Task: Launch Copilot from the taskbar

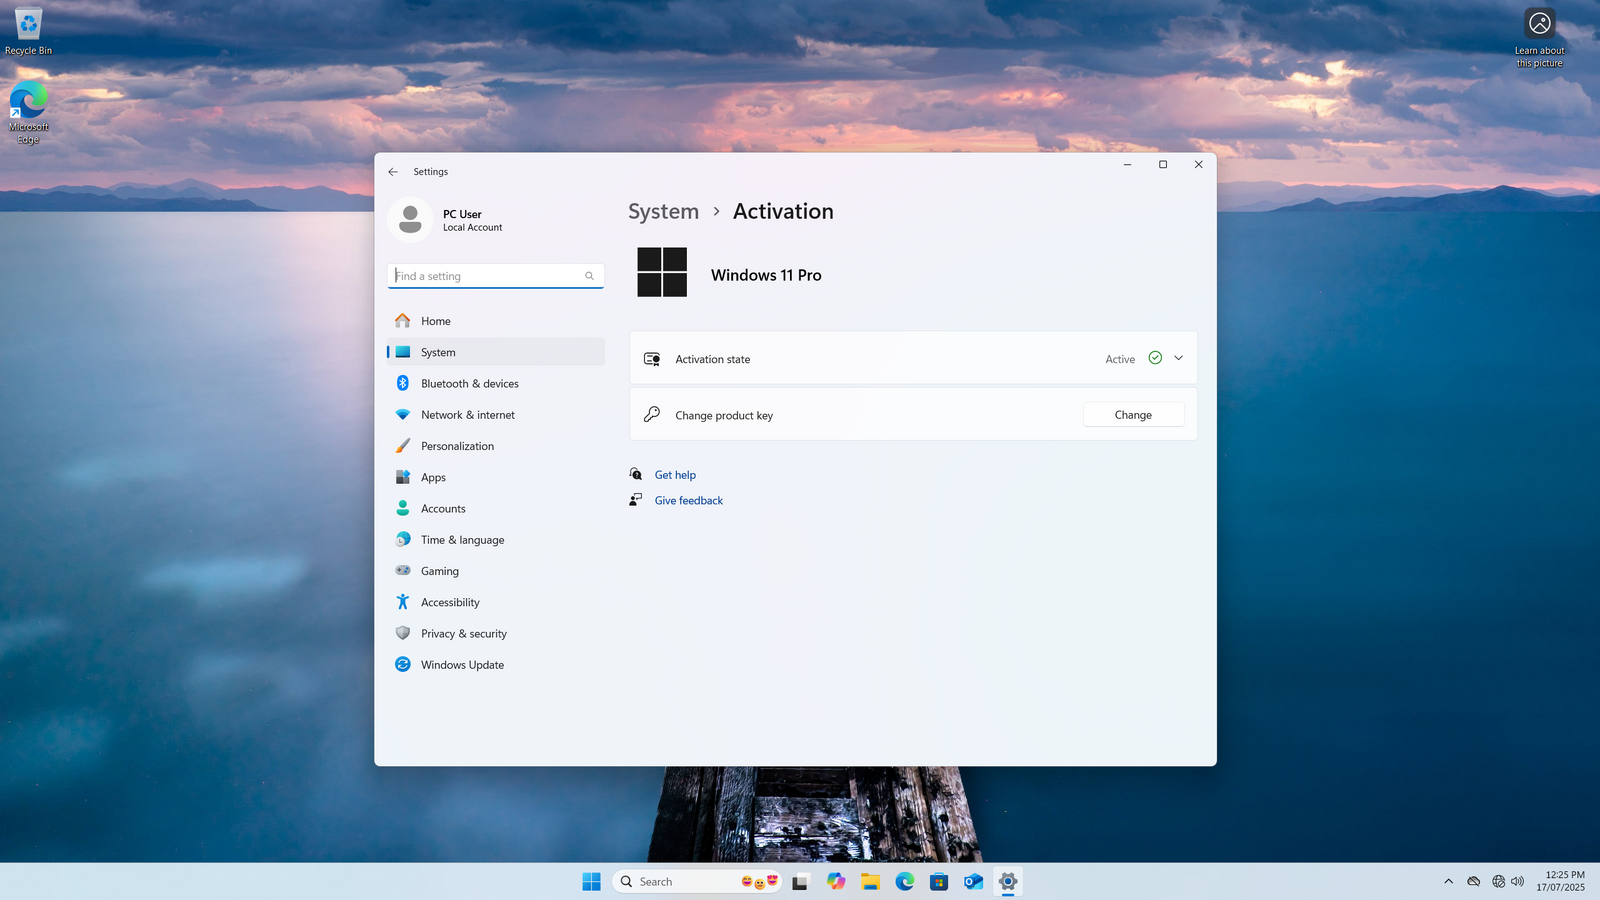Action: [x=836, y=881]
